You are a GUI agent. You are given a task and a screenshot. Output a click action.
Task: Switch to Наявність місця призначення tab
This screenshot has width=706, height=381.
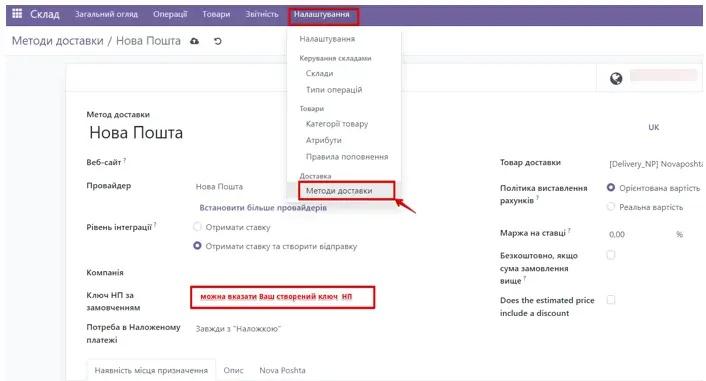click(x=151, y=370)
